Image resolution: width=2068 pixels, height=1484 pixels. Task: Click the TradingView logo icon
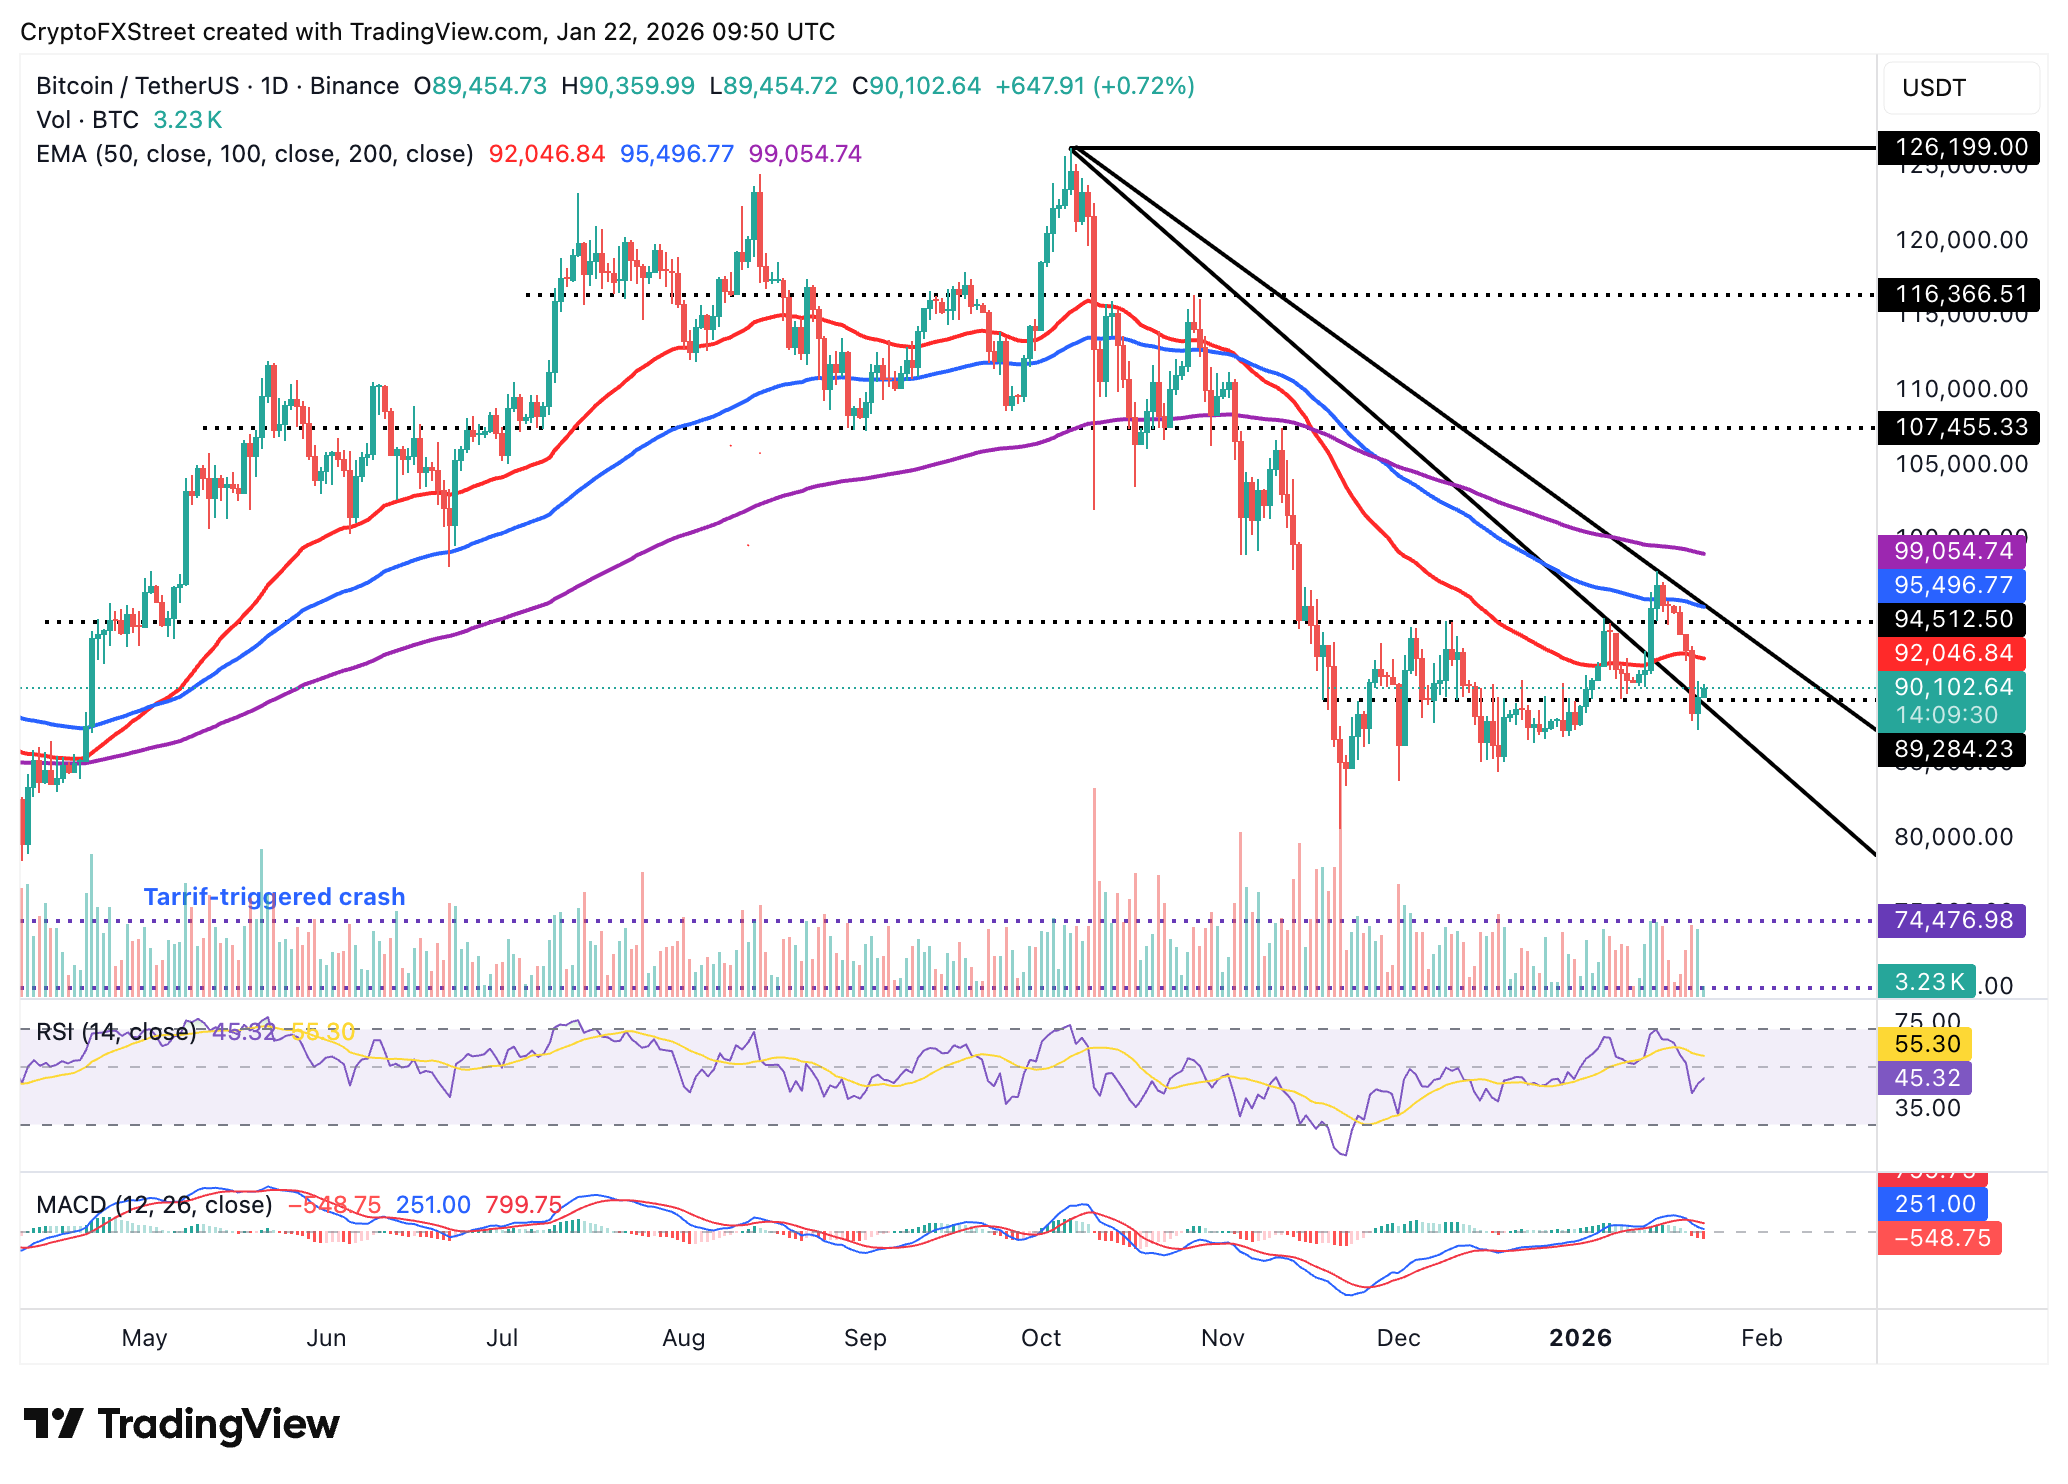52,1423
